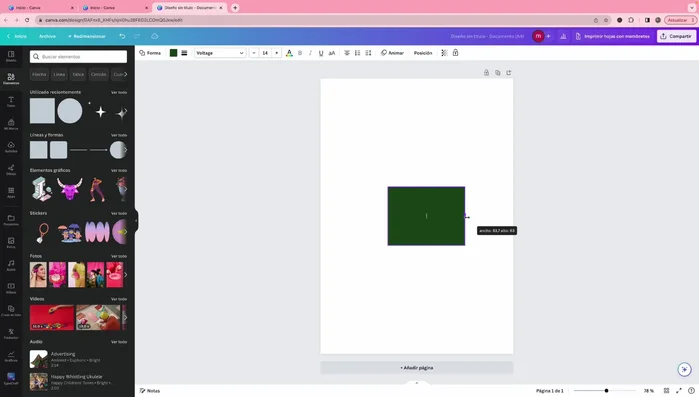Viewport: 699px width, 397px height.
Task: Toggle italic formatting
Action: (x=310, y=53)
